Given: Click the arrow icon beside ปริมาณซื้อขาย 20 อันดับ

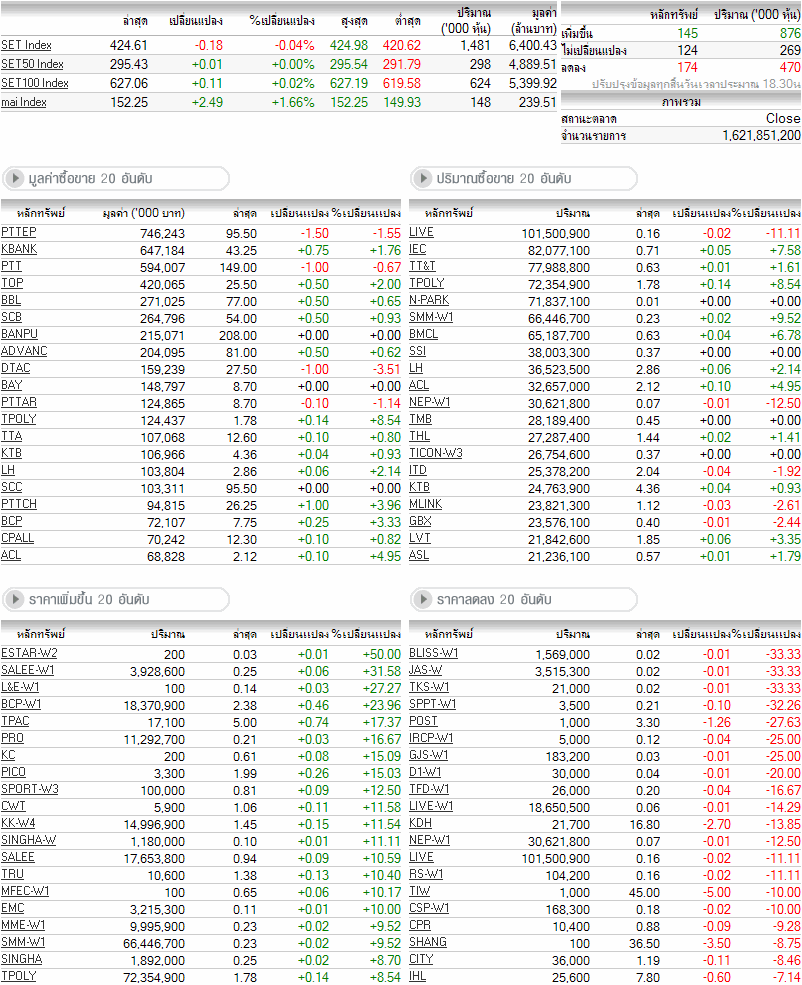Looking at the screenshot, I should click(423, 178).
